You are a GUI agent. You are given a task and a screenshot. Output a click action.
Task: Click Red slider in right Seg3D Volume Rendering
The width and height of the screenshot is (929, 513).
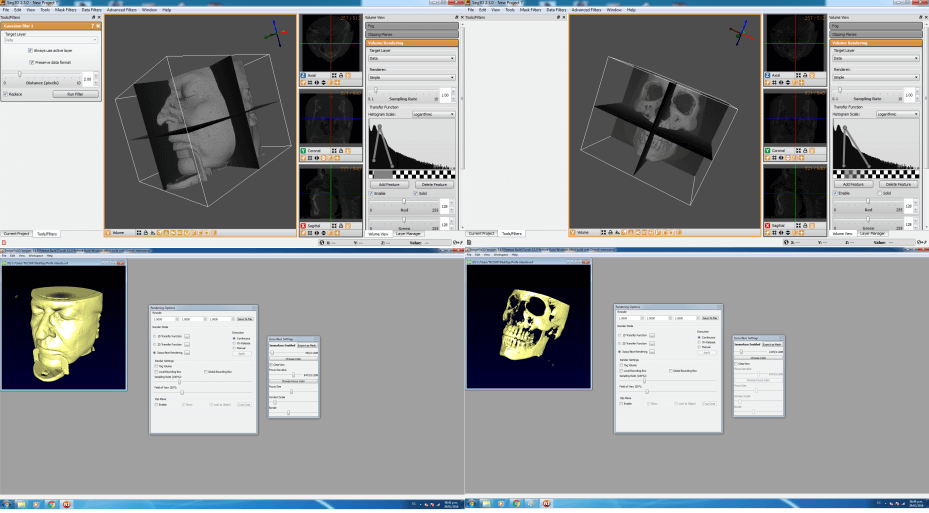868,201
